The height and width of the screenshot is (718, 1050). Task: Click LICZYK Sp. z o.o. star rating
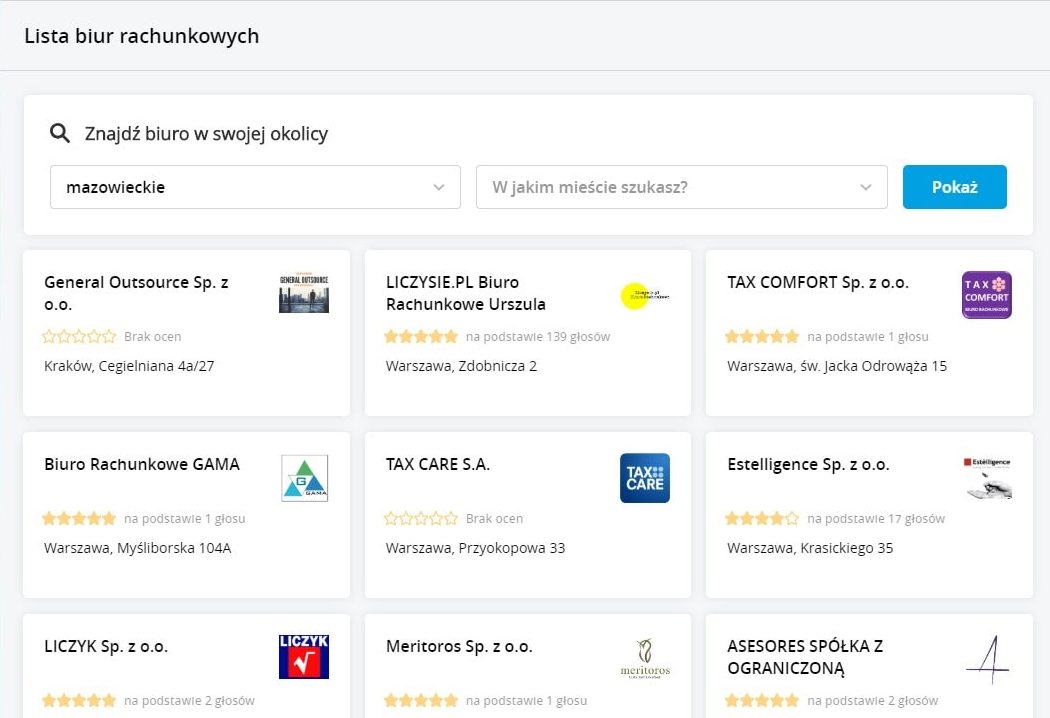[79, 701]
